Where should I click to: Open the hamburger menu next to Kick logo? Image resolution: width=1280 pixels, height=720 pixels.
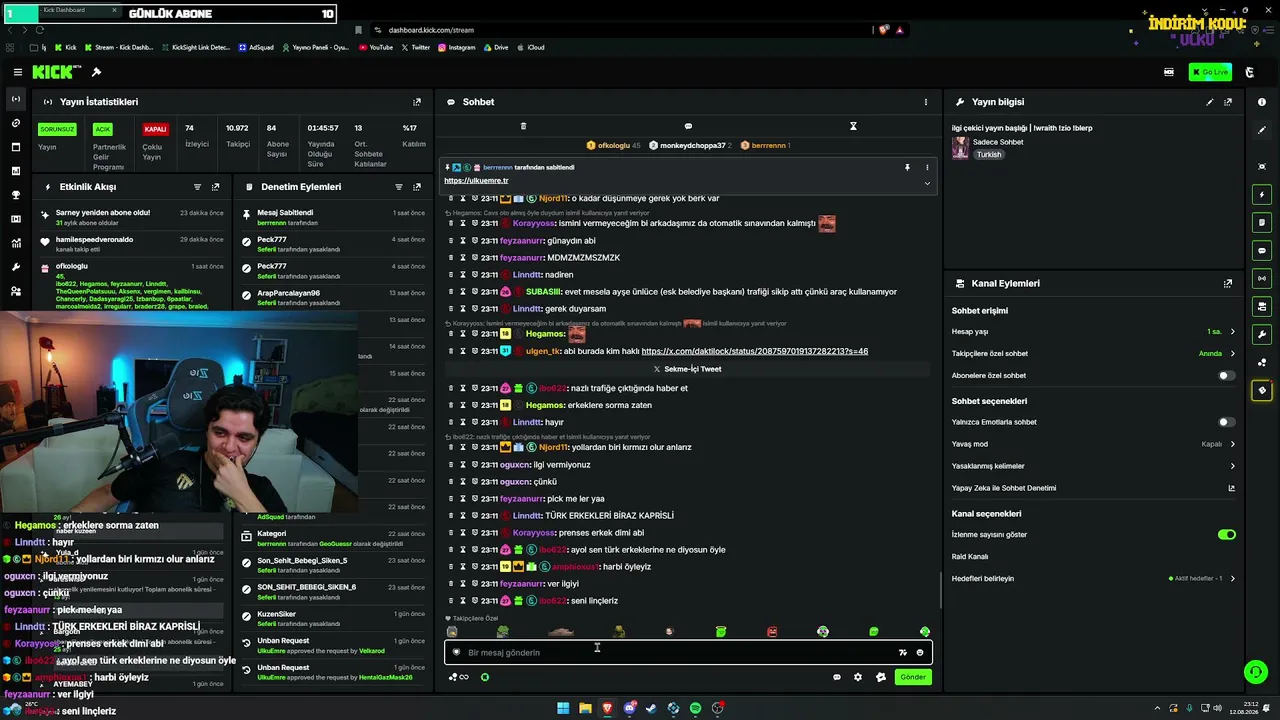17,72
